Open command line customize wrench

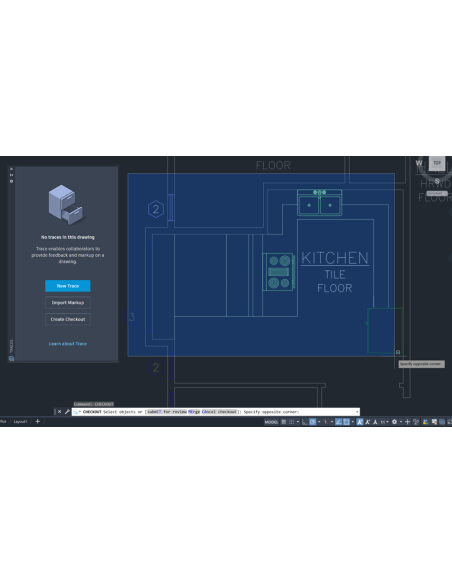67,412
